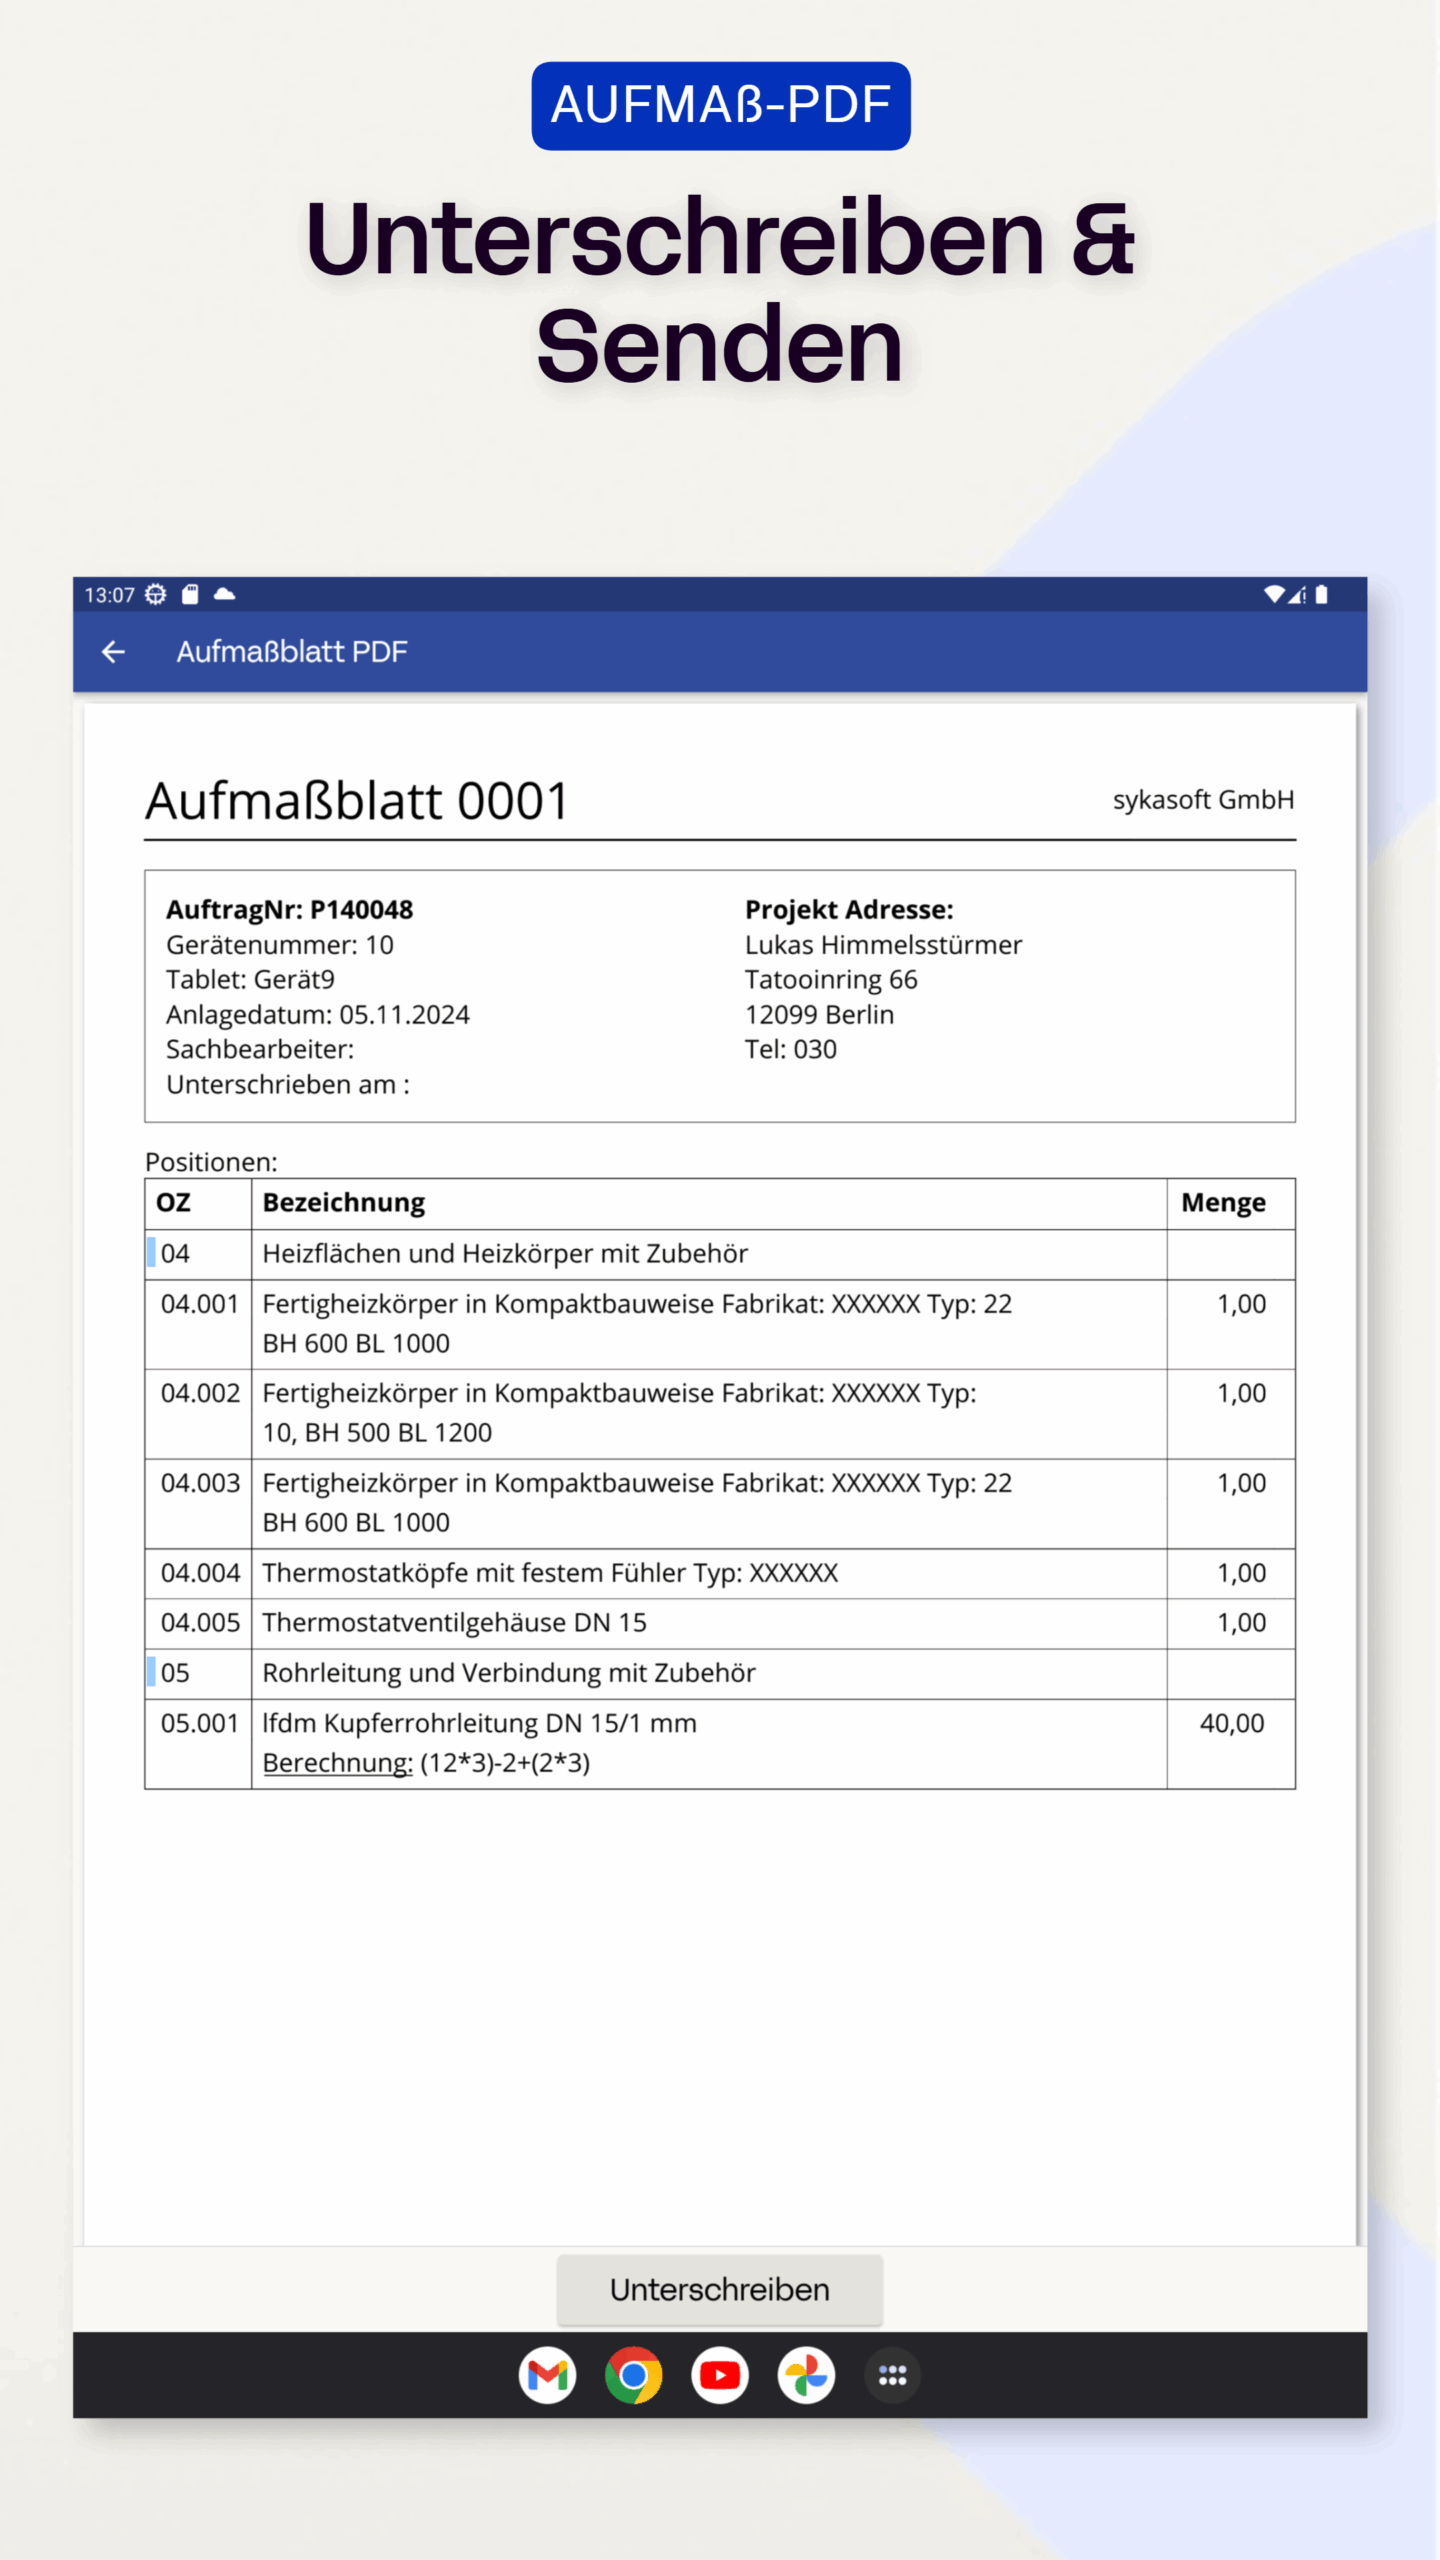This screenshot has width=1440, height=2560.
Task: Open Google Photos from the taskbar
Action: (806, 2375)
